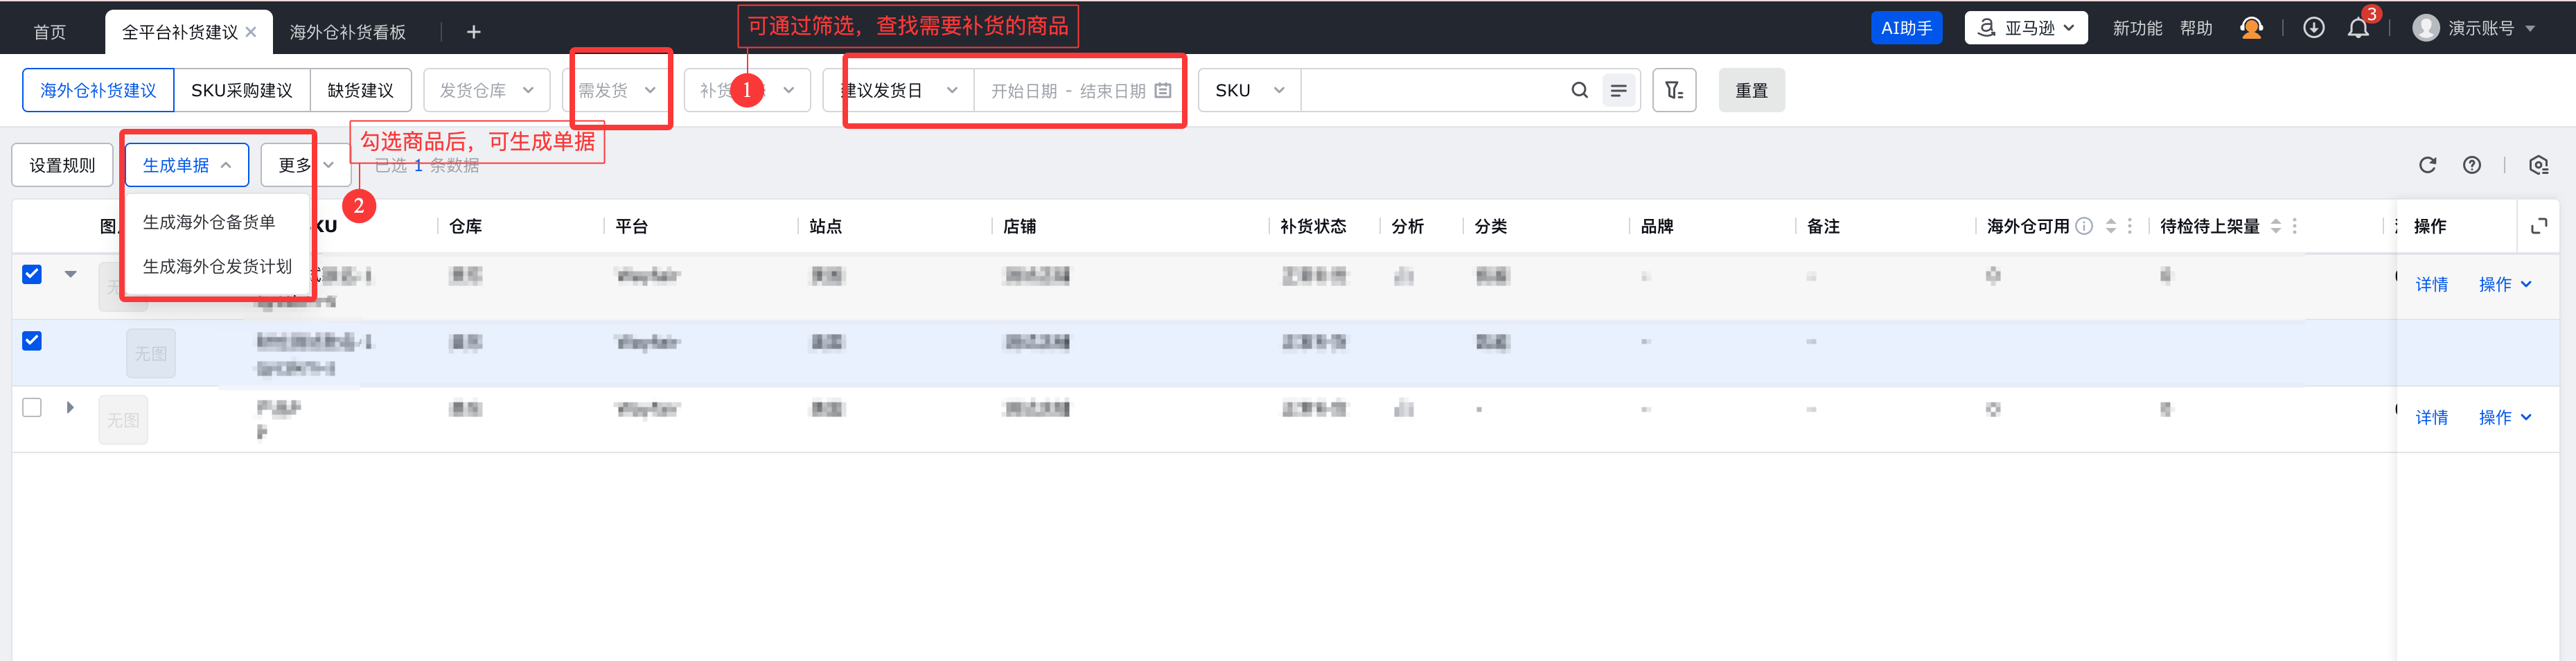The width and height of the screenshot is (2576, 661).
Task: Click the help question mark icon
Action: point(2471,165)
